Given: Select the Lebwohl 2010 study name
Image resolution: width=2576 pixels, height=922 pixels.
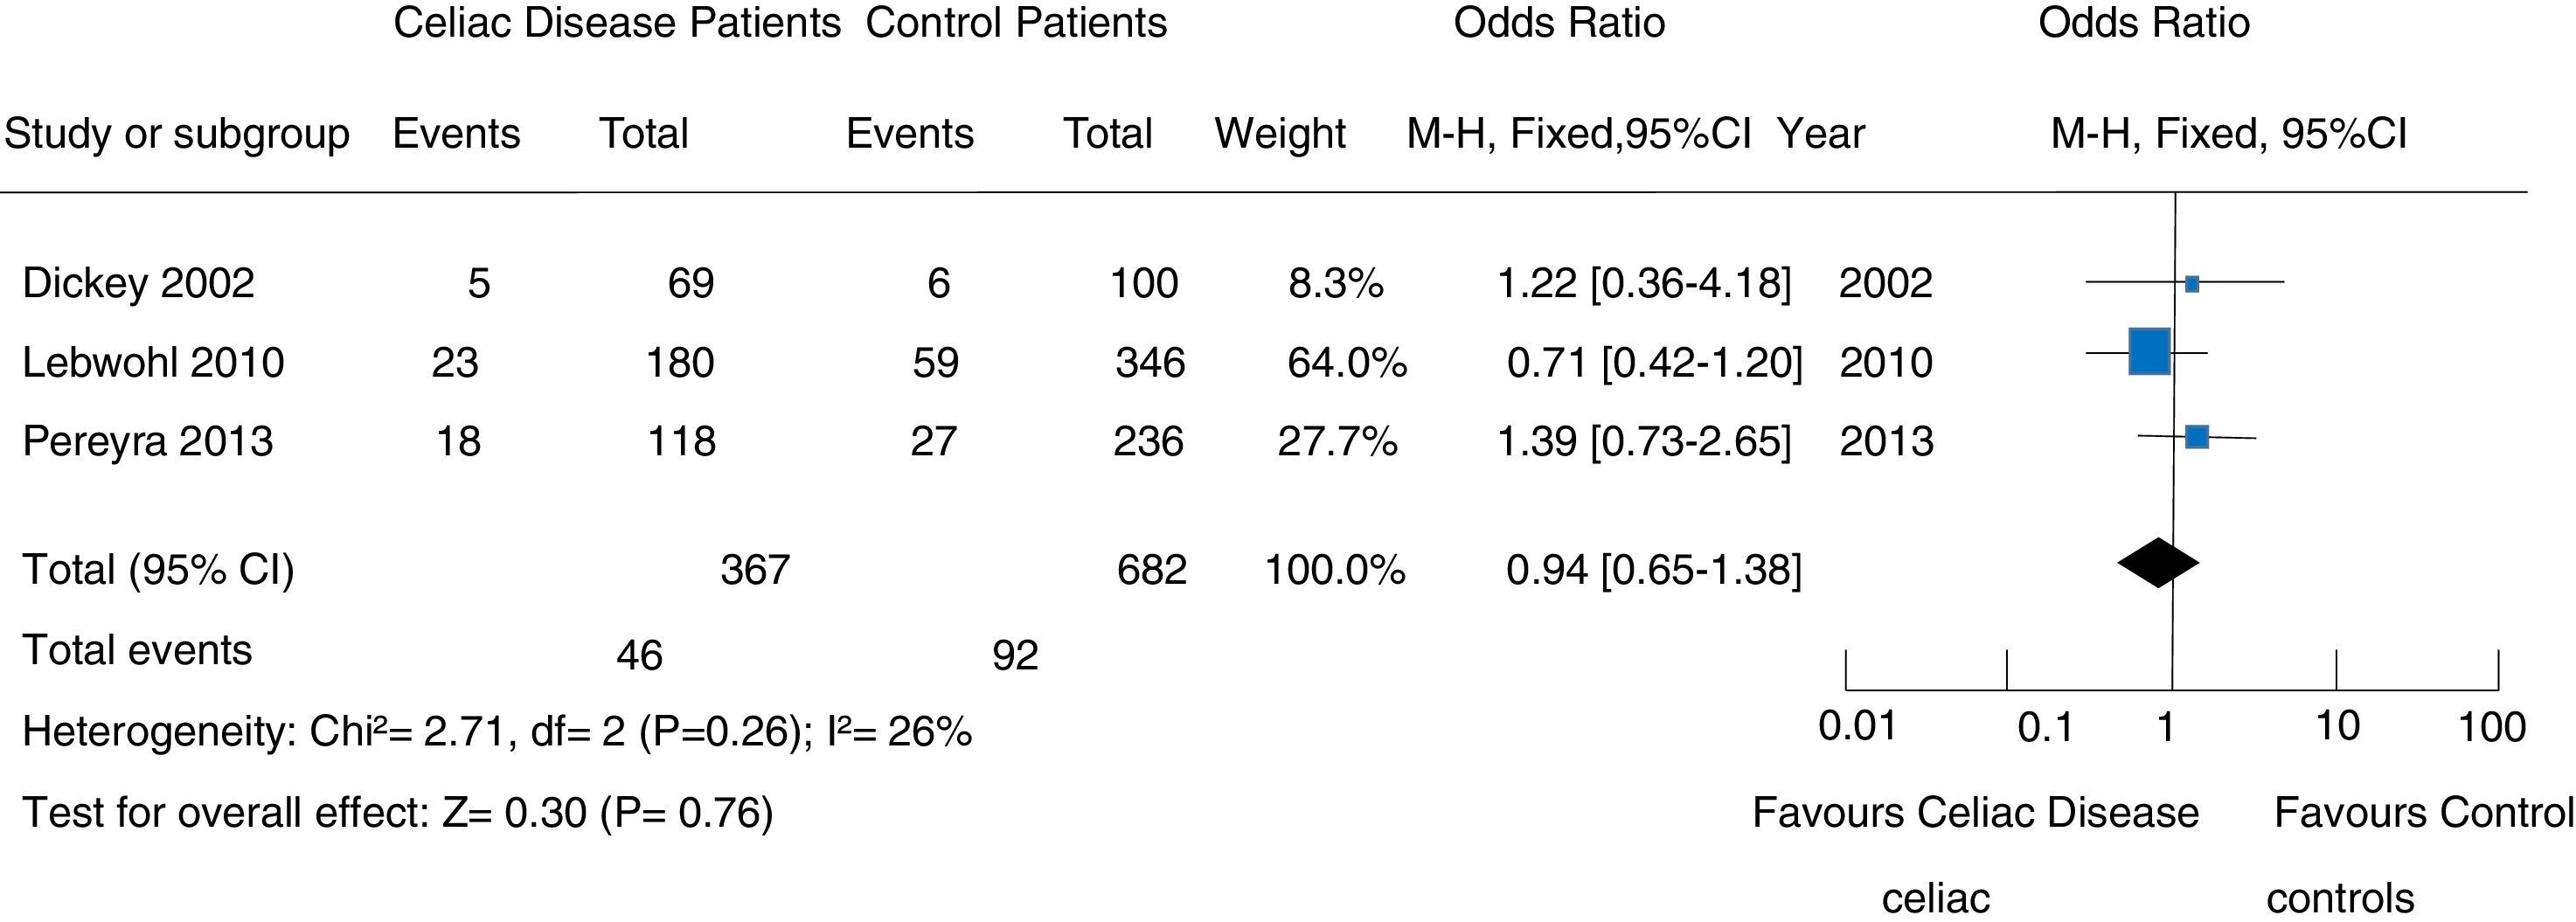Looking at the screenshot, I should coord(153,362).
